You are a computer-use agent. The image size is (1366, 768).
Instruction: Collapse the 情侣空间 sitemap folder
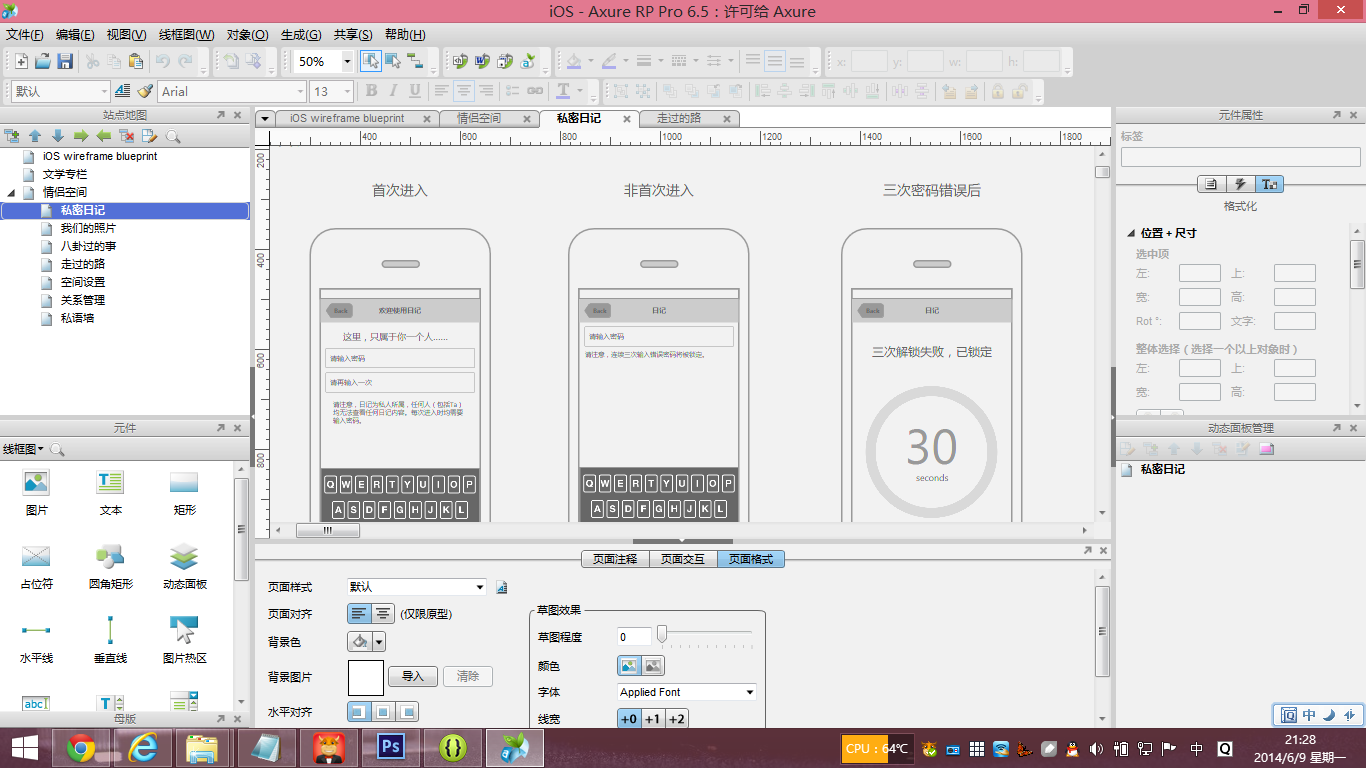(x=11, y=192)
